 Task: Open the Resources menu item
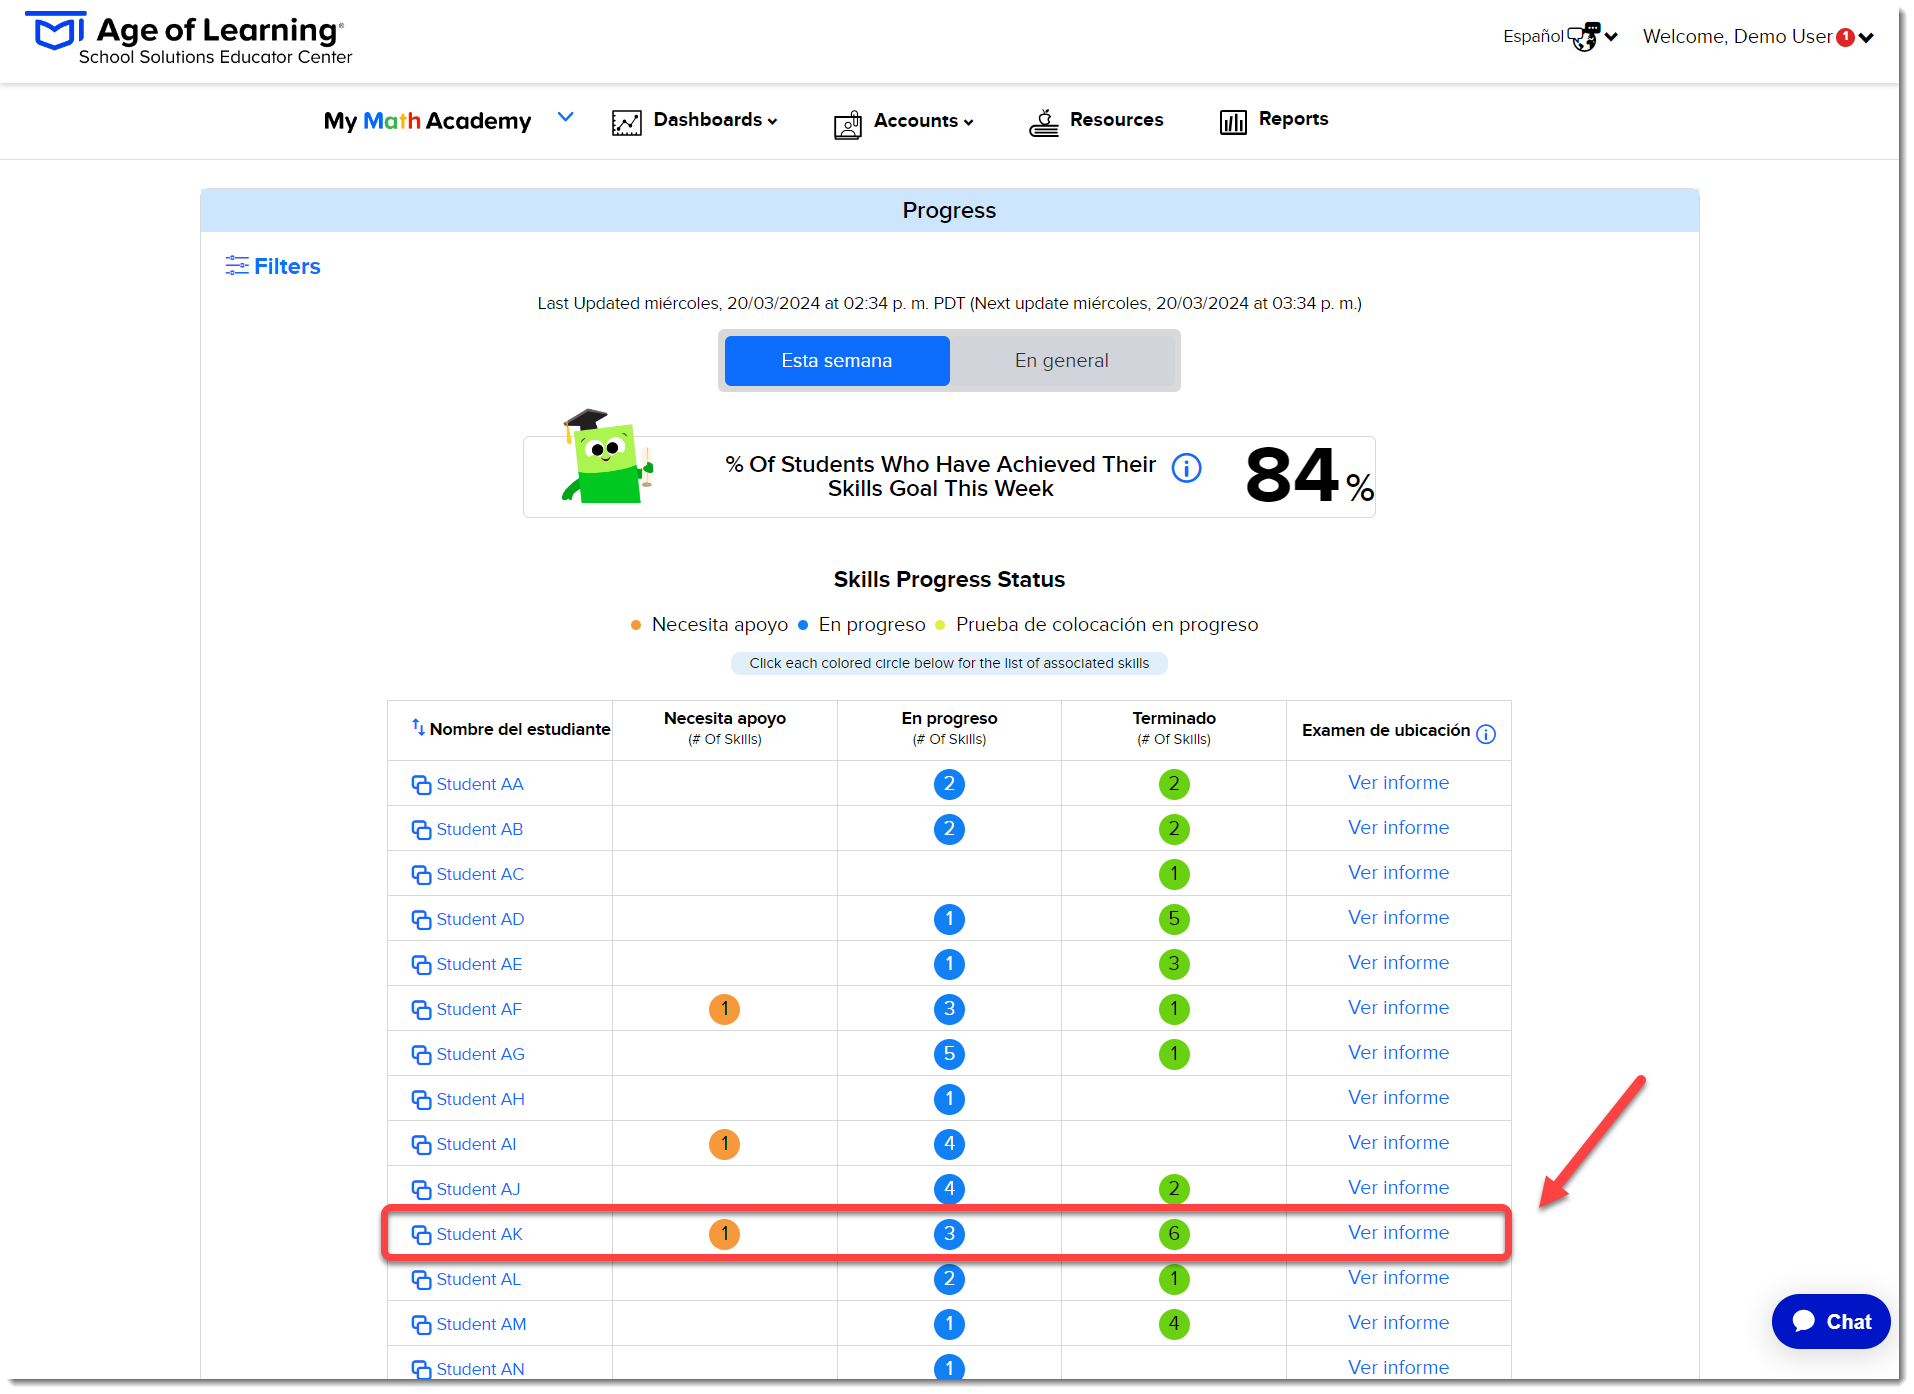pyautogui.click(x=1116, y=120)
